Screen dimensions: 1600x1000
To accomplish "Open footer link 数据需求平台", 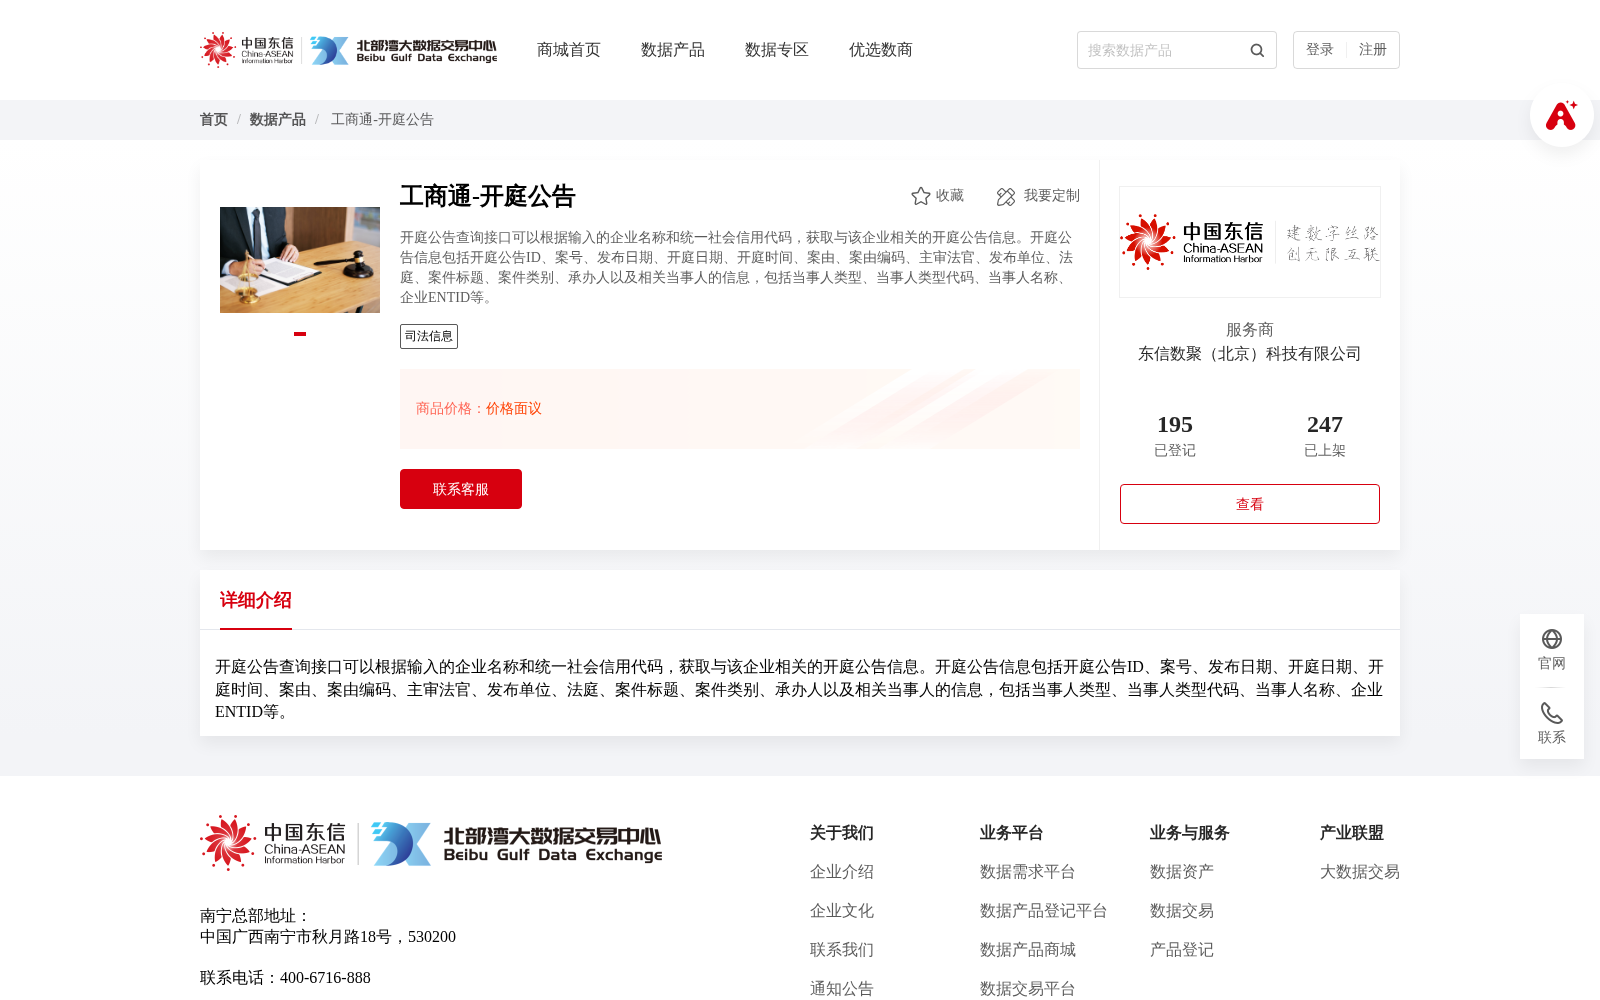I will click(1028, 872).
